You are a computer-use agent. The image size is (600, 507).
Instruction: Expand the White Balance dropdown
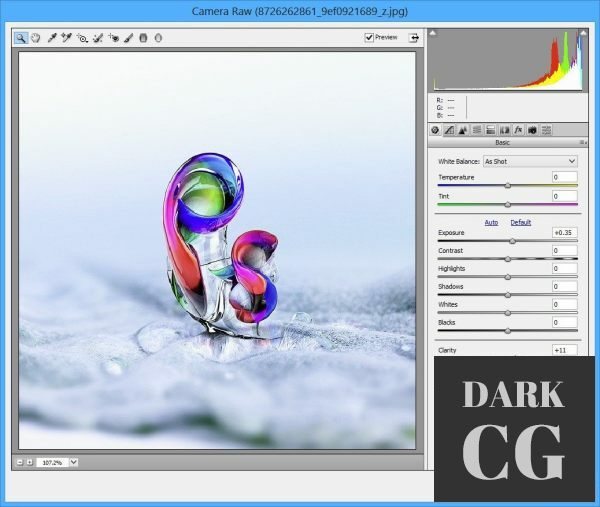click(x=530, y=161)
